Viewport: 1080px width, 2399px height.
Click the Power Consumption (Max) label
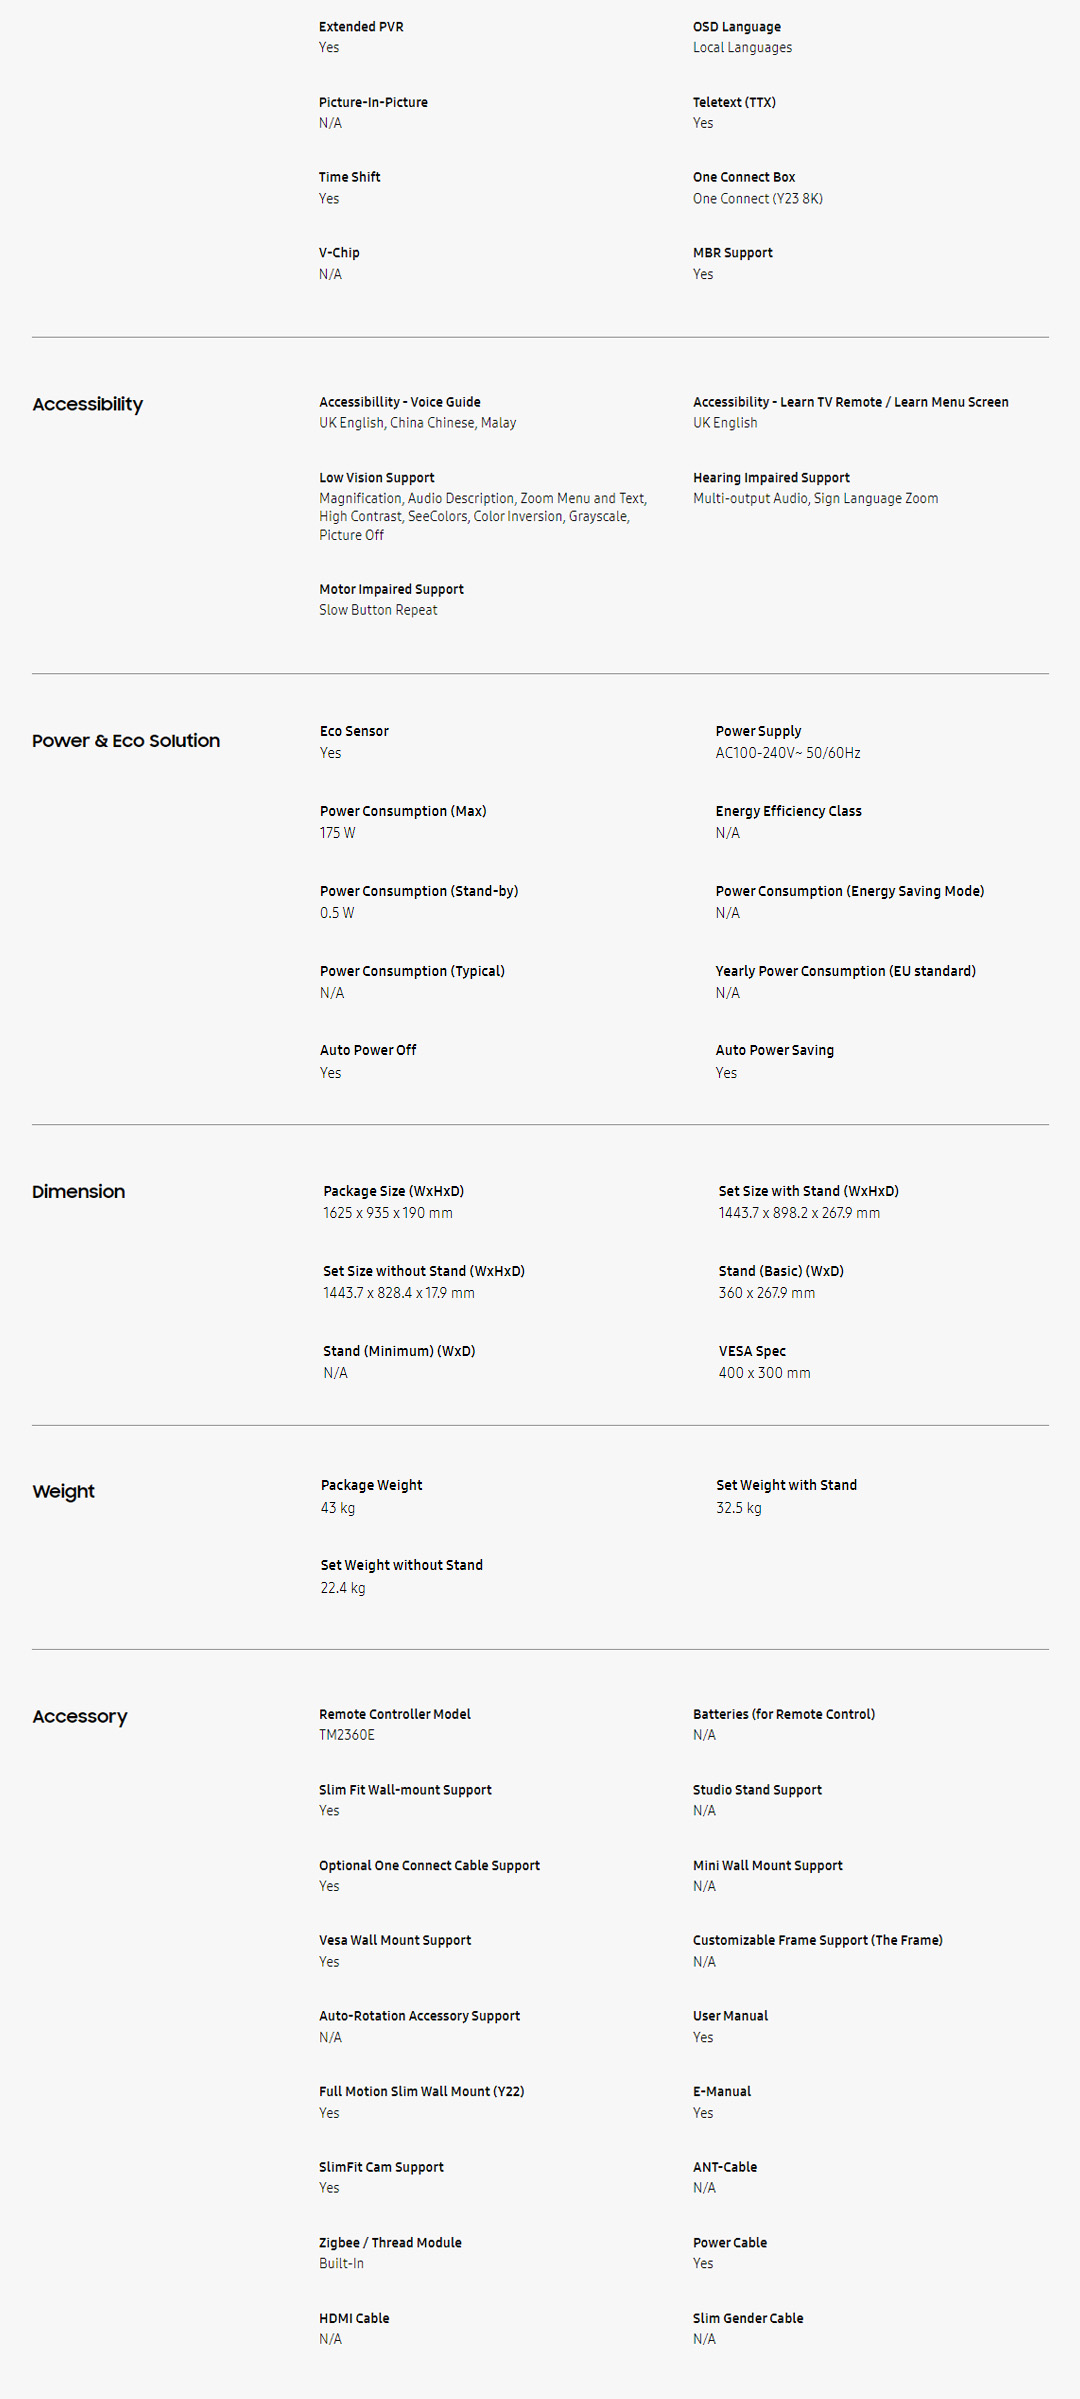(403, 811)
